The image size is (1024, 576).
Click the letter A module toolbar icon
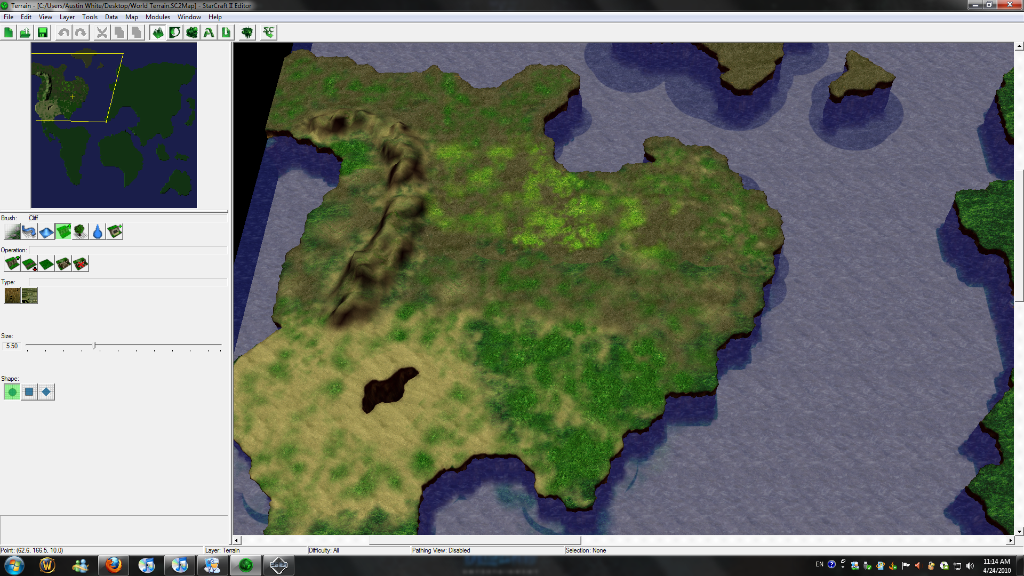point(209,33)
